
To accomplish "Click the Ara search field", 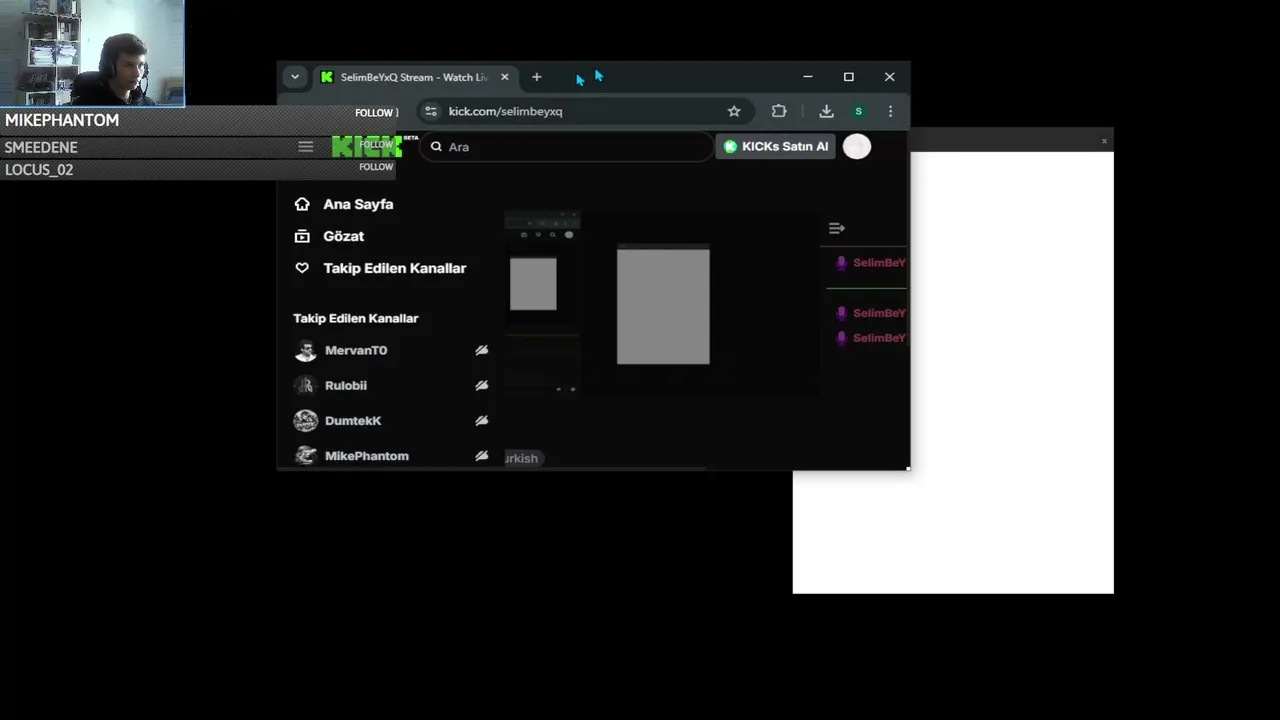I will (x=565, y=147).
